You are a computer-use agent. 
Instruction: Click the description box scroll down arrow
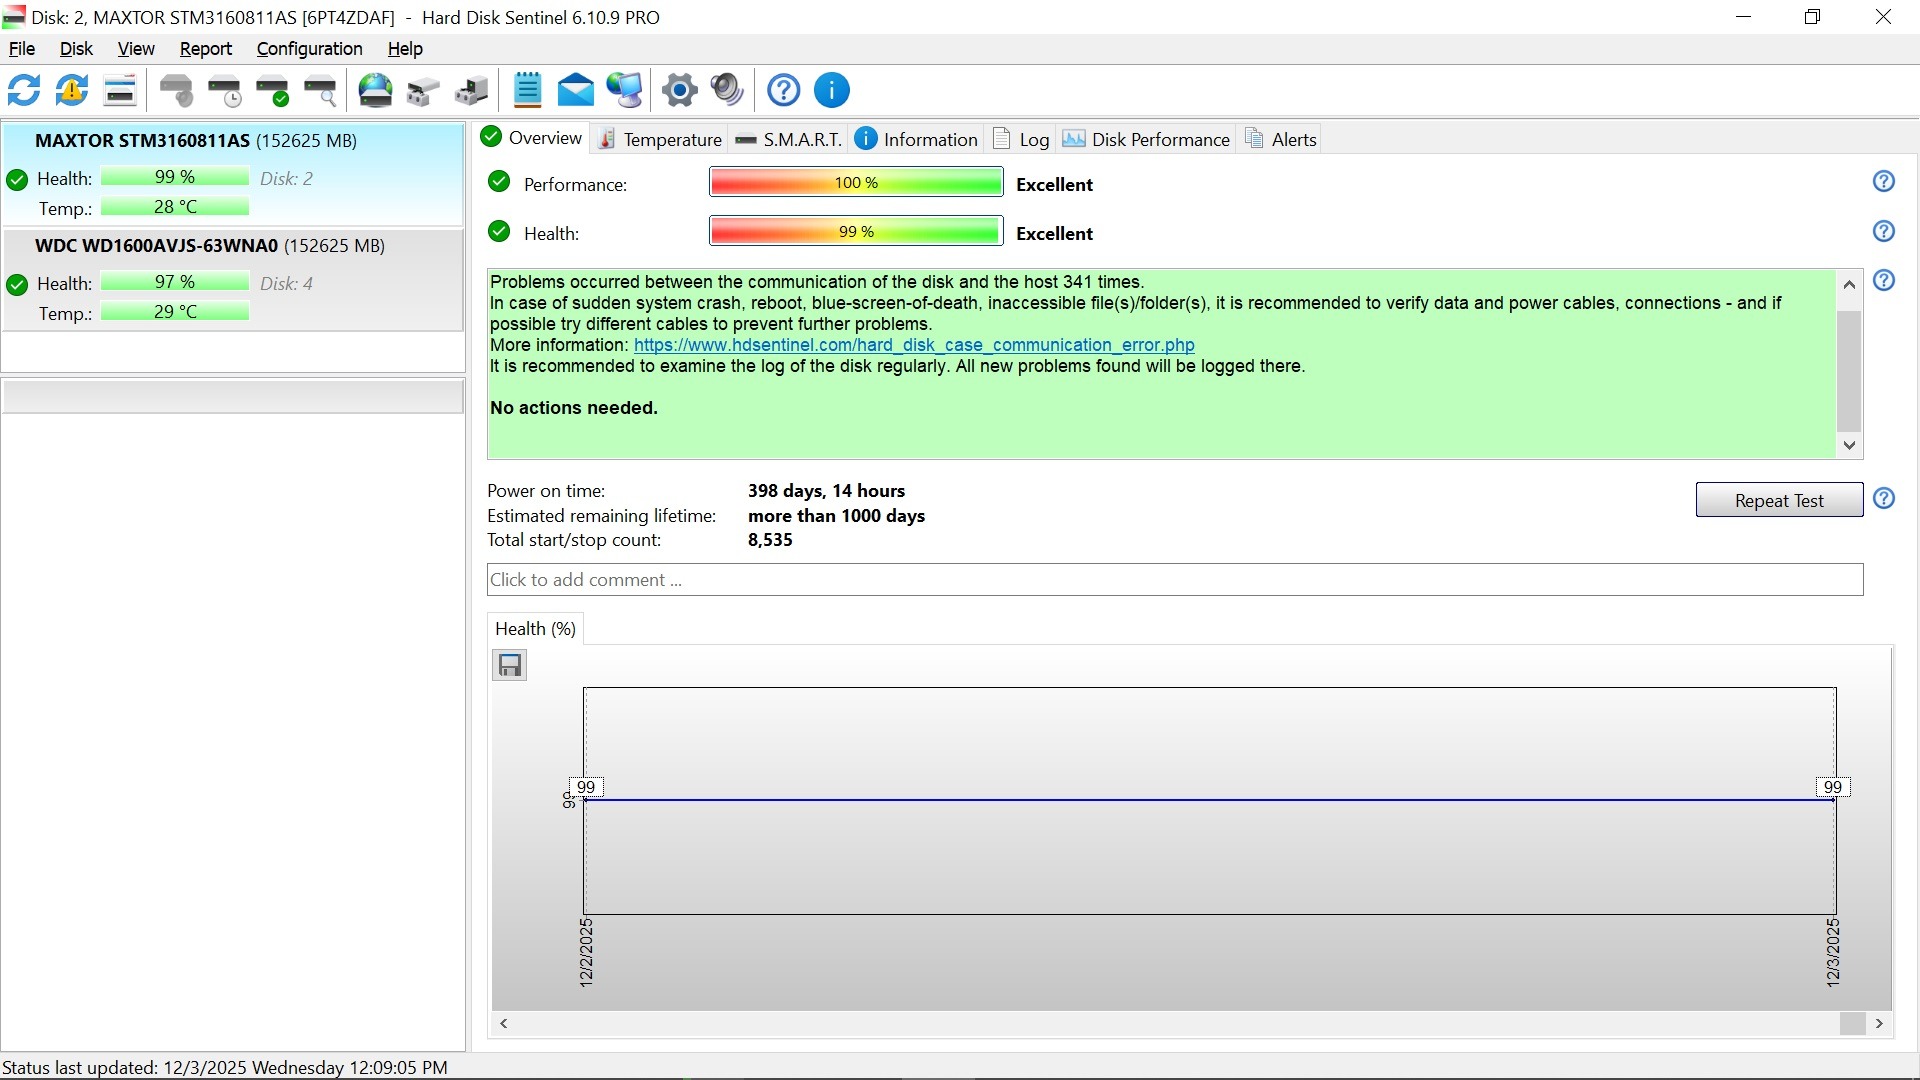1849,446
